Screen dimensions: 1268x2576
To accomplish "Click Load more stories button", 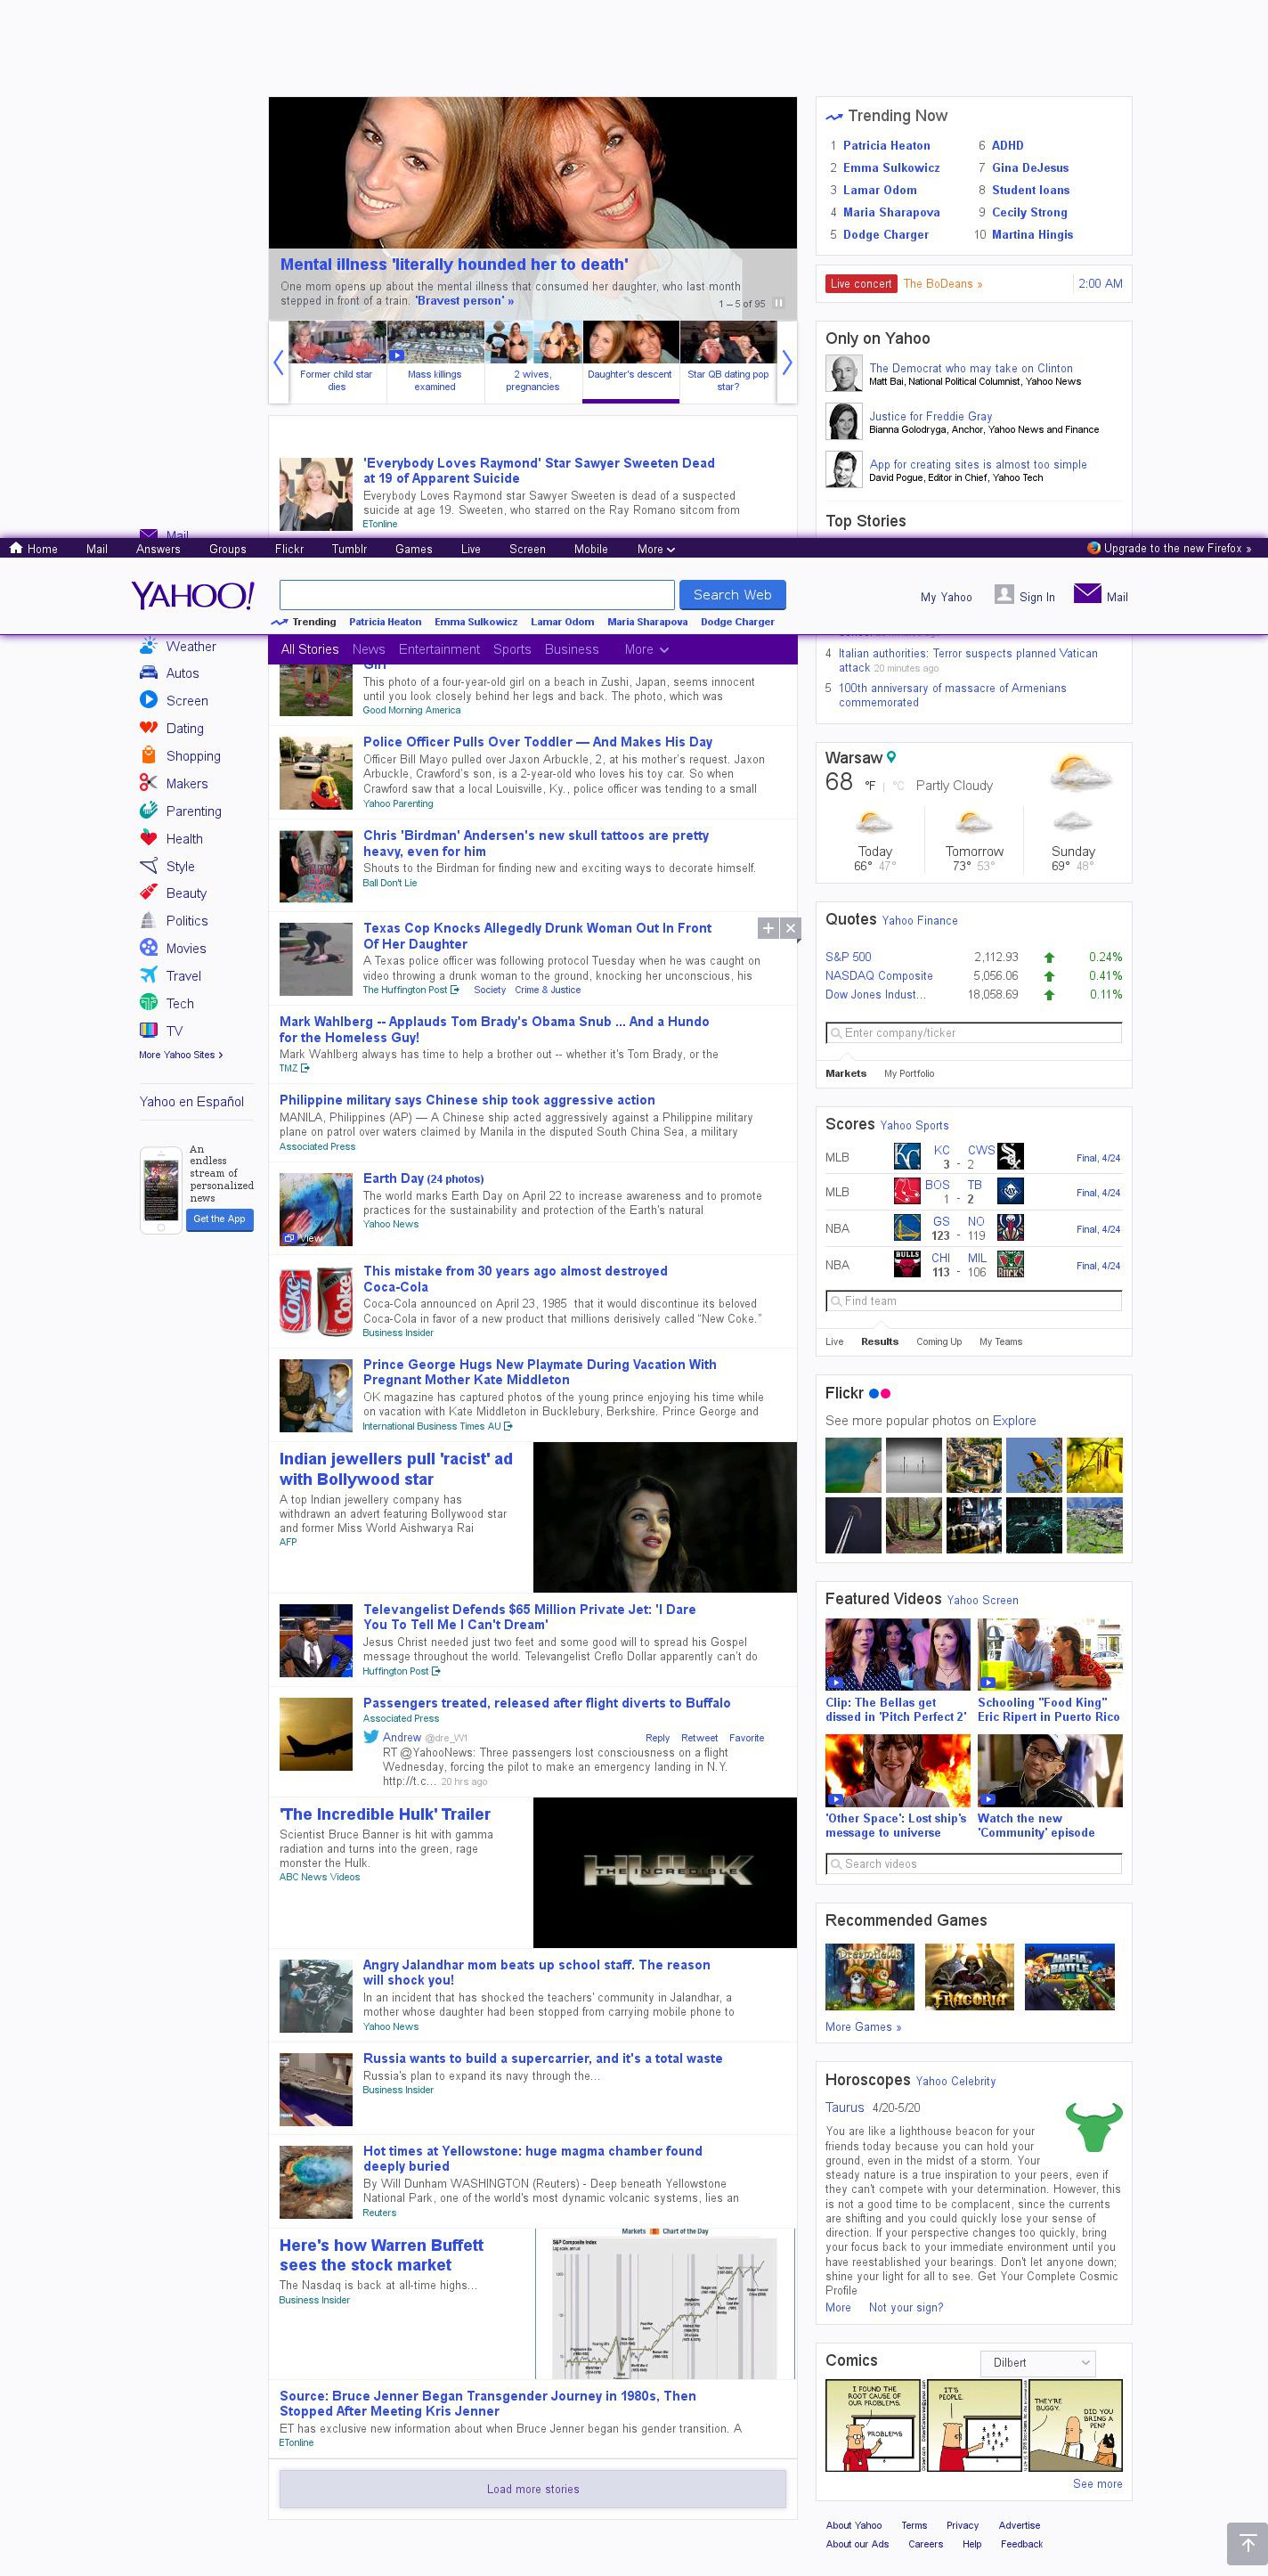I will pos(532,2489).
